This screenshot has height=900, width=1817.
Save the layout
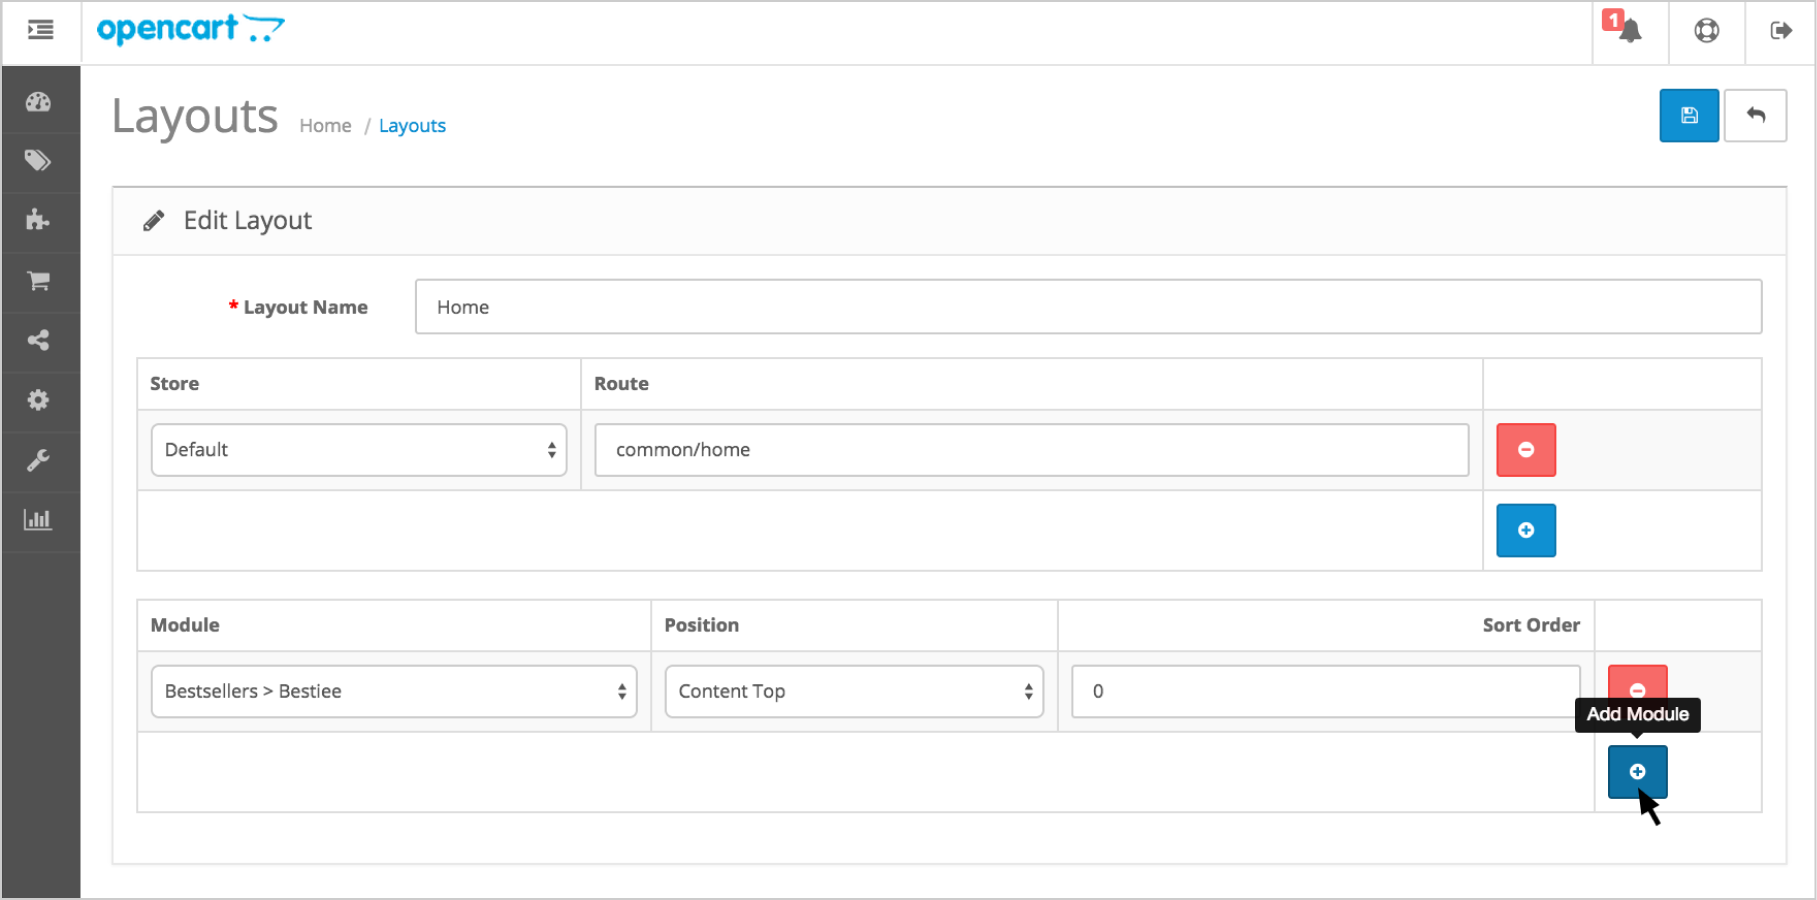click(1689, 116)
